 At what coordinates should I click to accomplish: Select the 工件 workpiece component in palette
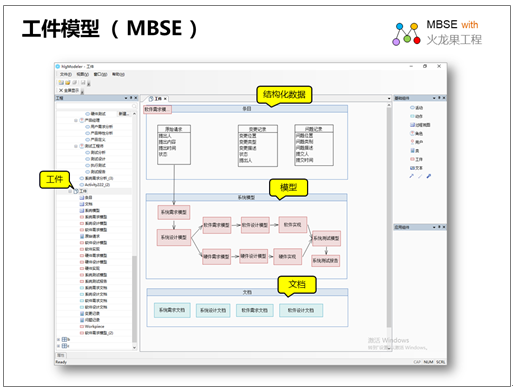coord(416,159)
